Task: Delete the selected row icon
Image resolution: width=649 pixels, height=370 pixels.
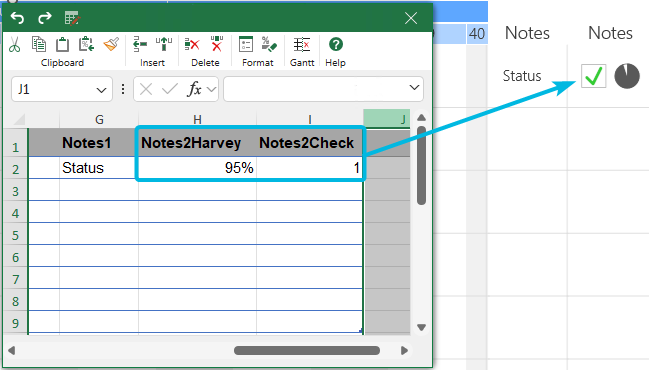Action: coord(192,44)
